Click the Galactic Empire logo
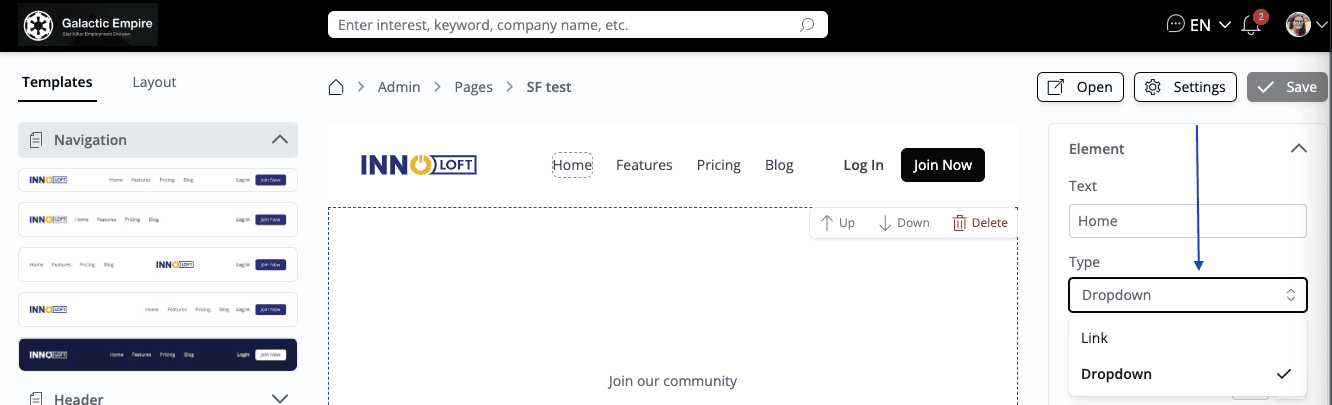Image resolution: width=1332 pixels, height=405 pixels. tap(88, 25)
